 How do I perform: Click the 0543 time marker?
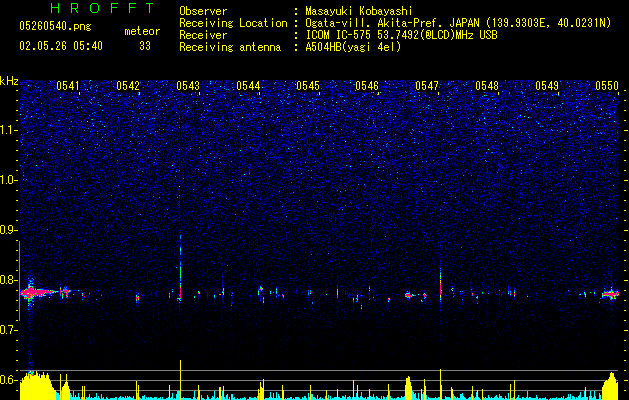point(188,86)
